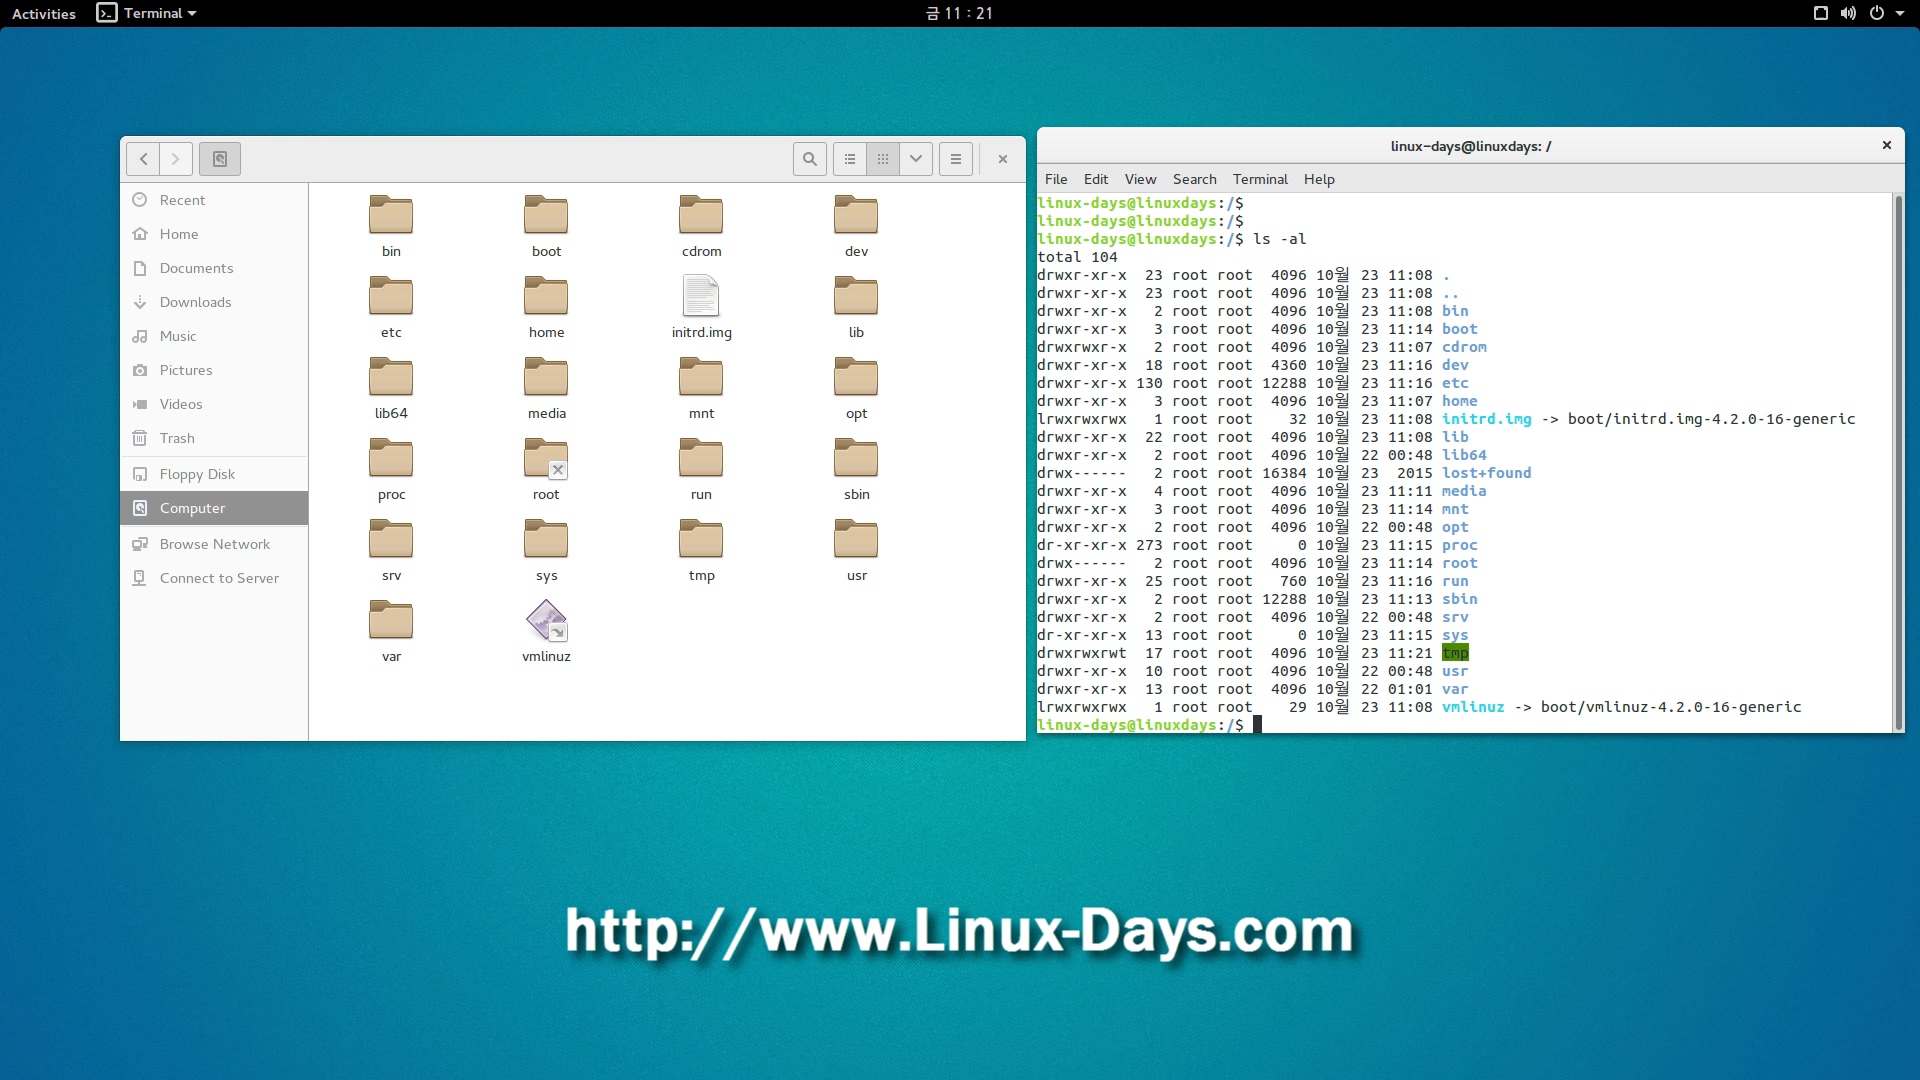Screen dimensions: 1920x1080
Task: Go forward in file manager
Action: pyautogui.click(x=176, y=159)
